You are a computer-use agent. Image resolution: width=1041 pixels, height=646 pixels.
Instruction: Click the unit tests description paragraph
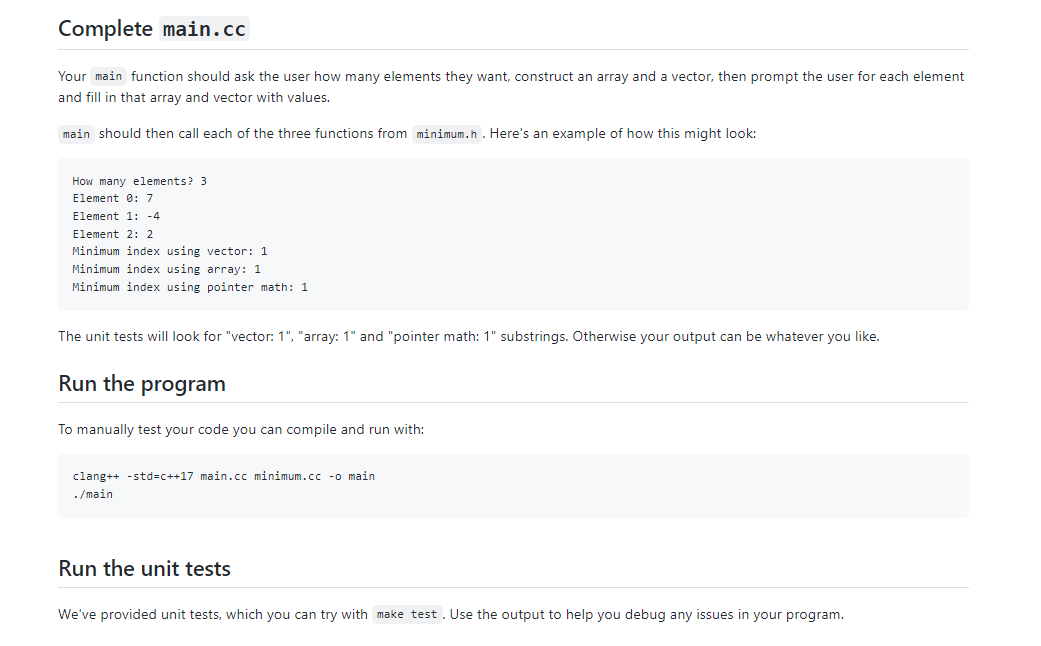(450, 614)
